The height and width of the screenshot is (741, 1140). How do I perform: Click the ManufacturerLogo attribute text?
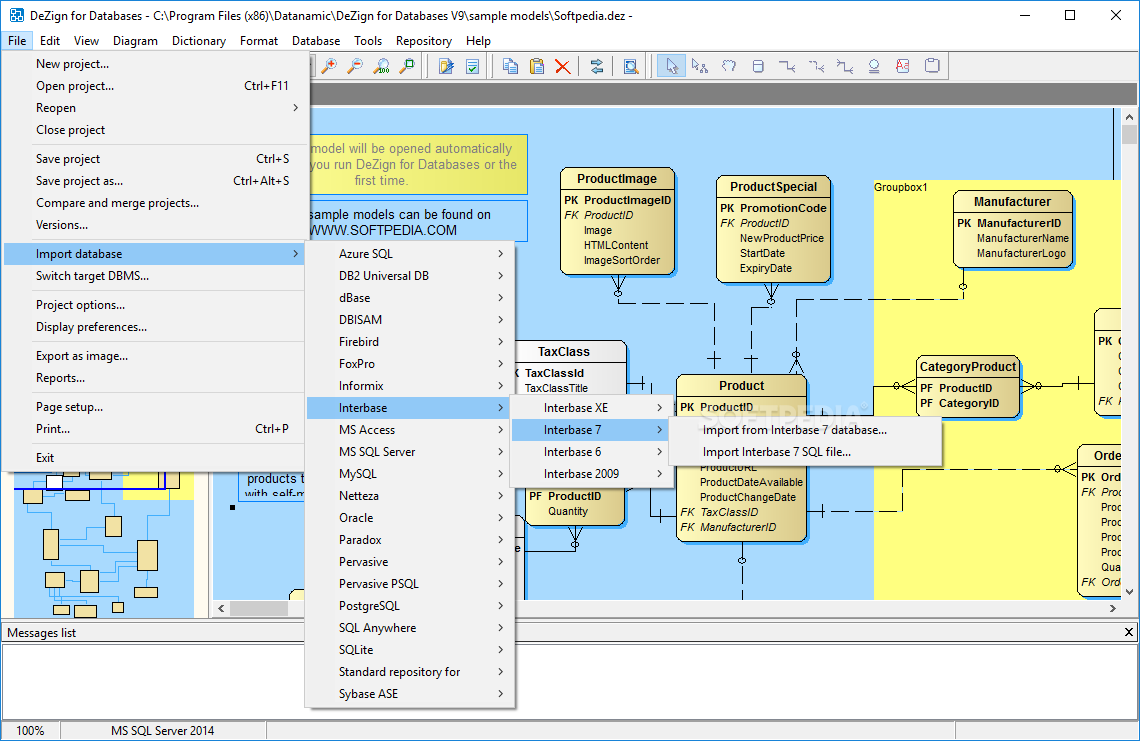click(x=1021, y=253)
